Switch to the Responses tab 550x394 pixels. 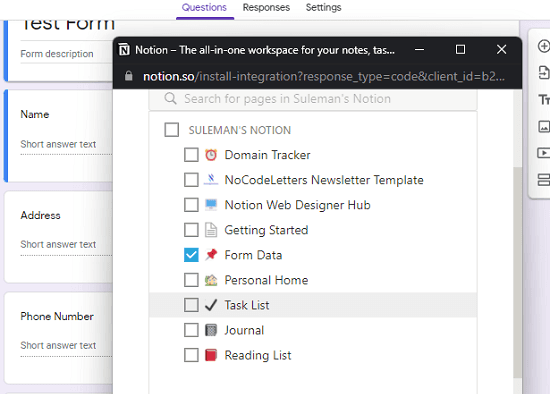(266, 7)
